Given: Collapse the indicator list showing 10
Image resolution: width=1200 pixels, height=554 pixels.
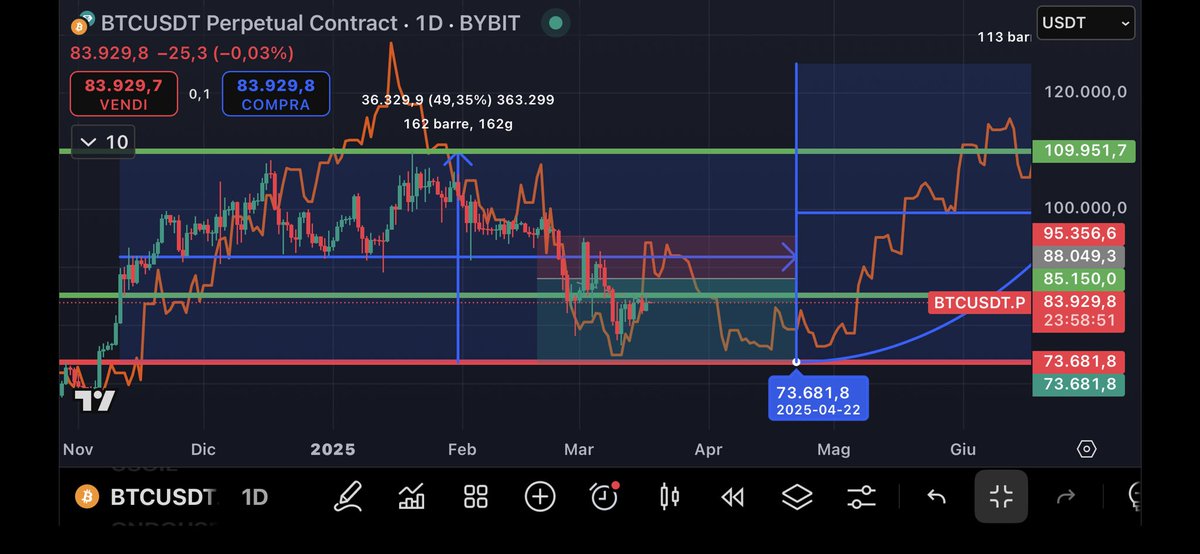Looking at the screenshot, I should tap(104, 142).
